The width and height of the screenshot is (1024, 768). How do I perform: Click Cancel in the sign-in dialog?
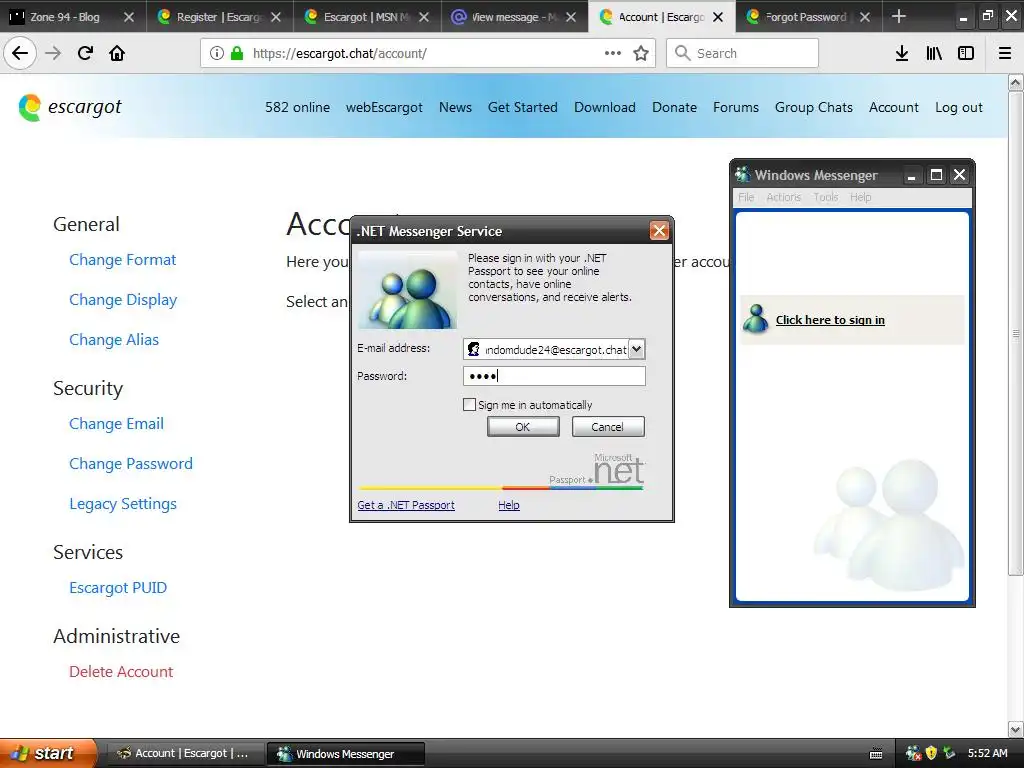tap(607, 426)
